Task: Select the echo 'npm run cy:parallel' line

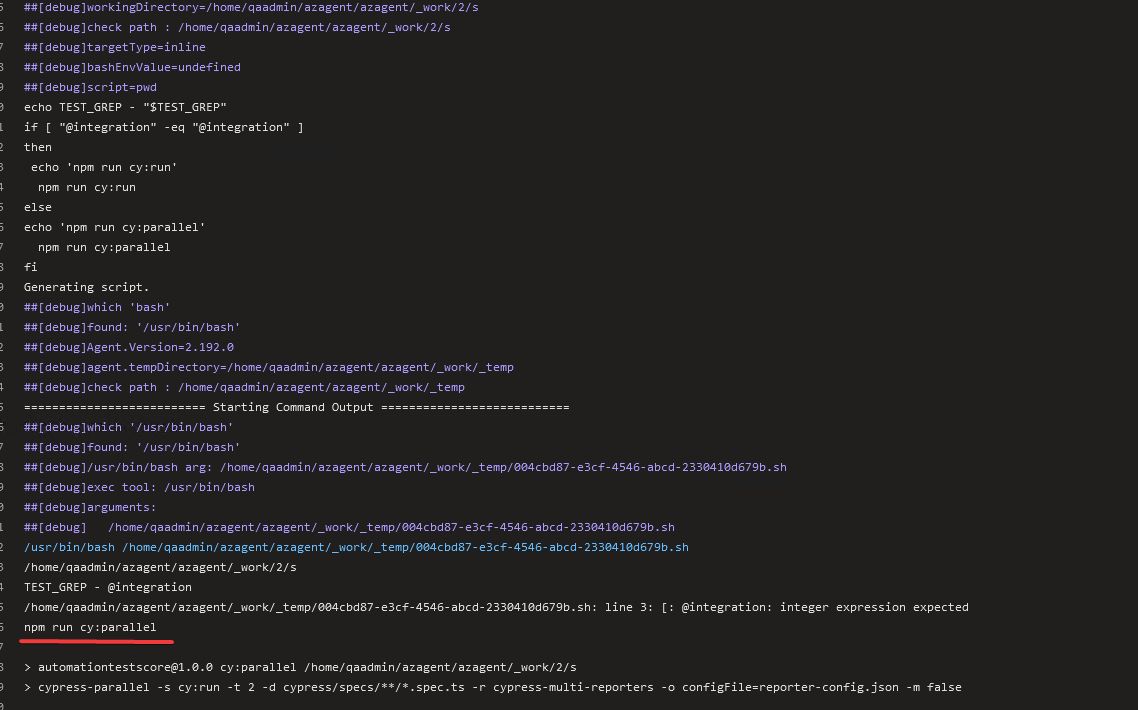Action: tap(115, 227)
